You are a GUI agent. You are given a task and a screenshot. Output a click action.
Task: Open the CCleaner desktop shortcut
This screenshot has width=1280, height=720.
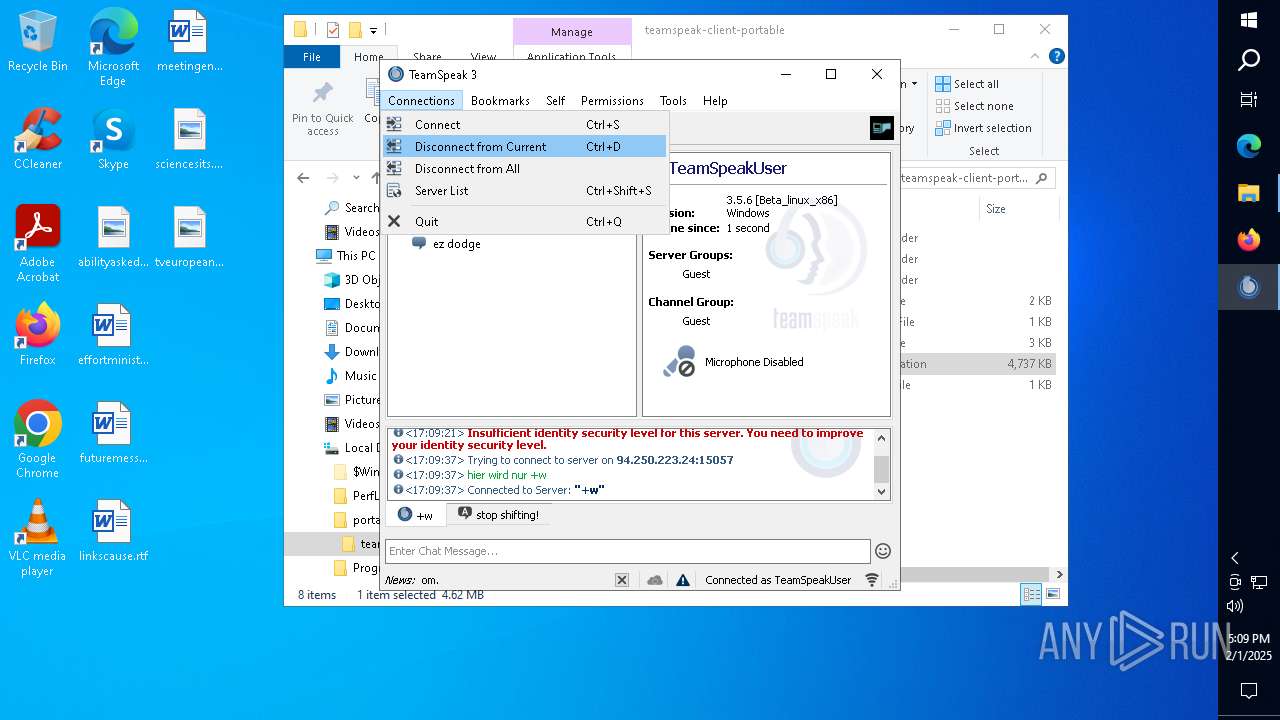click(38, 139)
